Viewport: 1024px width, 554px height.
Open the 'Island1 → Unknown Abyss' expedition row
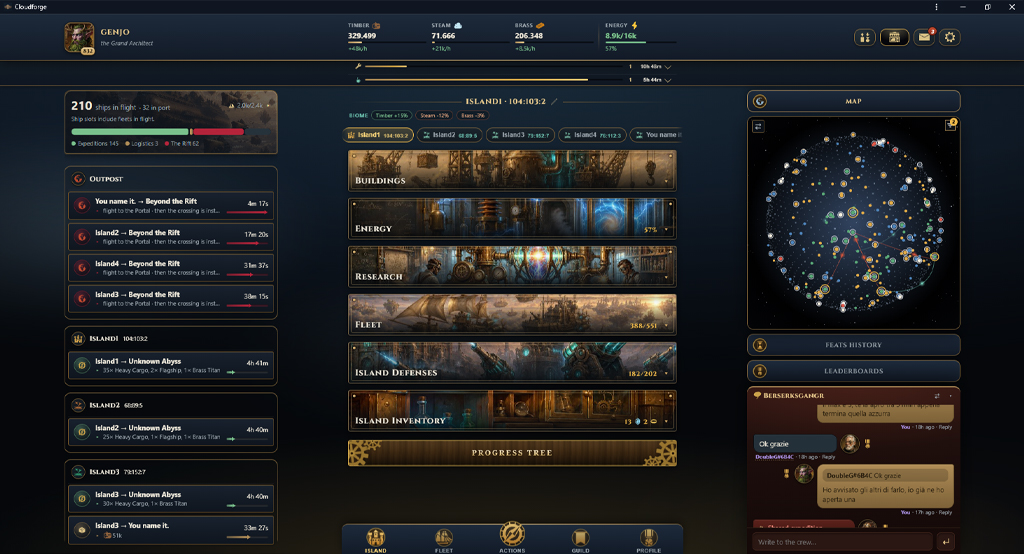tap(171, 366)
